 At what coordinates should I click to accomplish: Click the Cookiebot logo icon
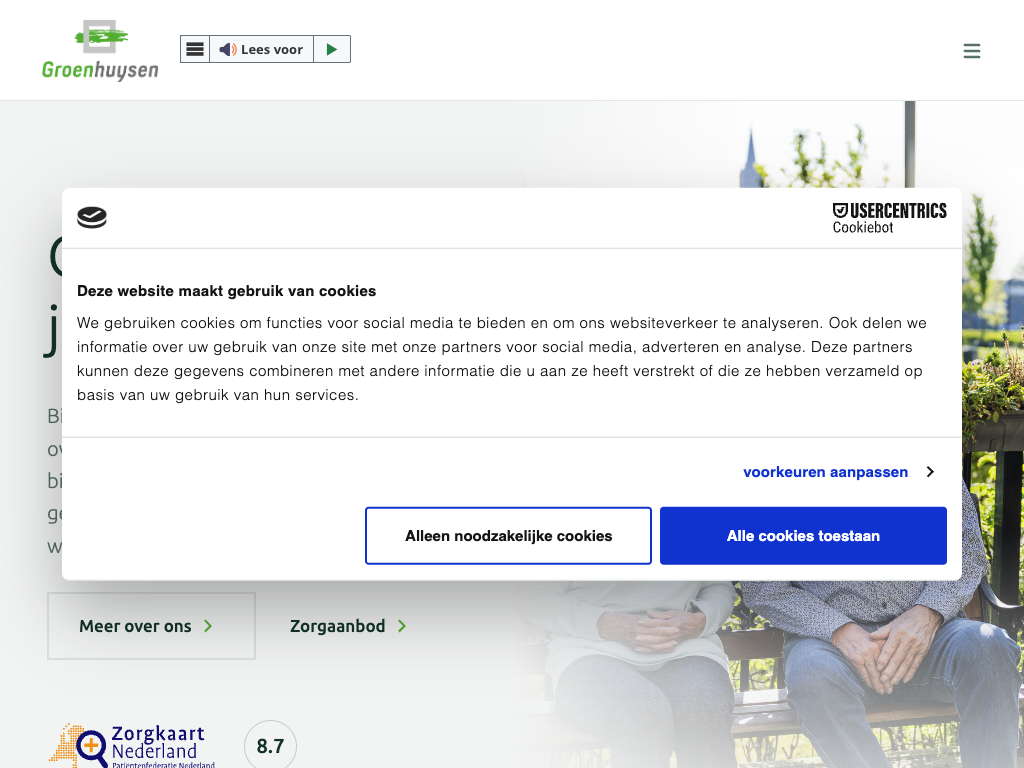coord(92,217)
